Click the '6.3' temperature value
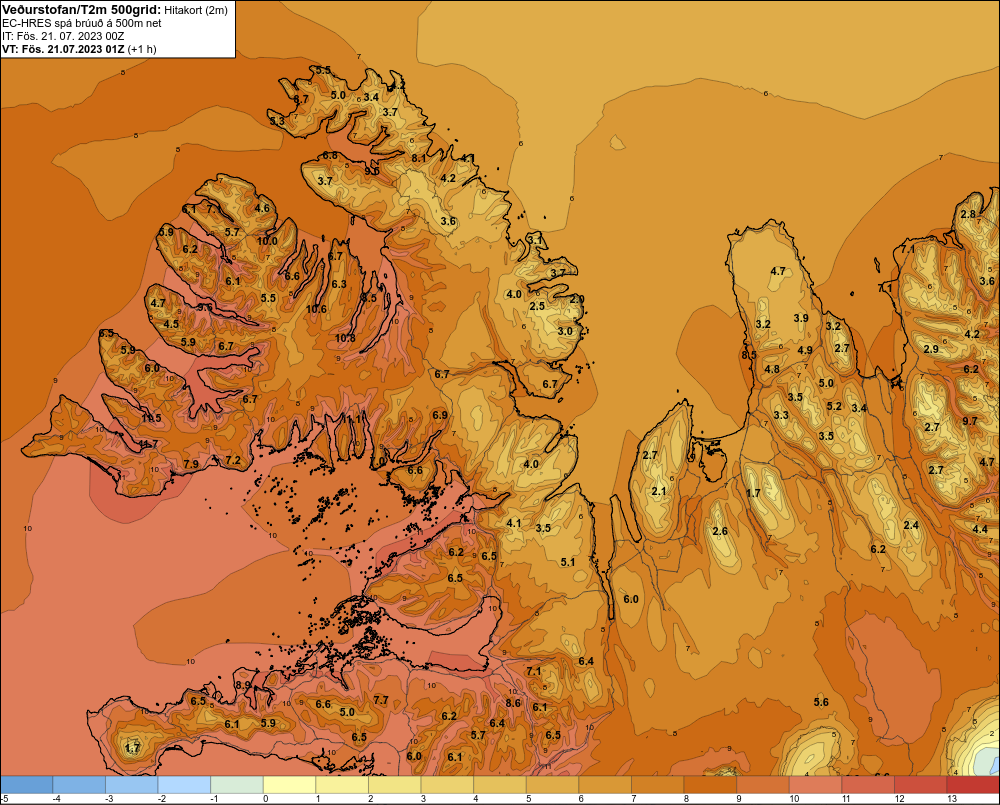The image size is (1000, 805). pos(339,284)
